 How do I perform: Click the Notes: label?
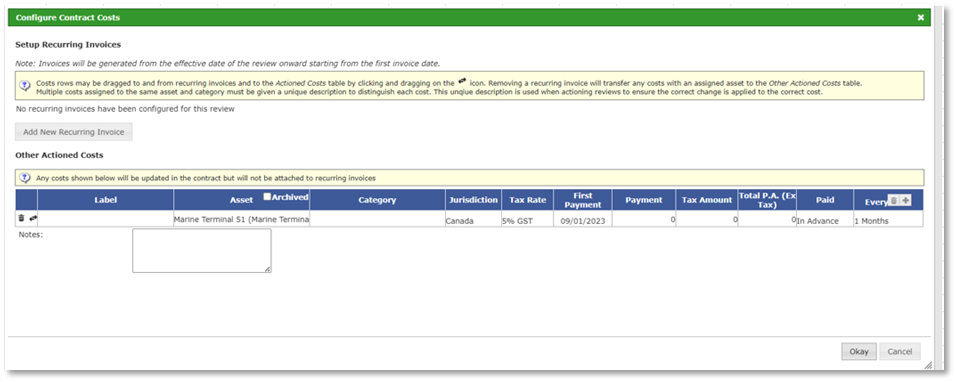30,234
